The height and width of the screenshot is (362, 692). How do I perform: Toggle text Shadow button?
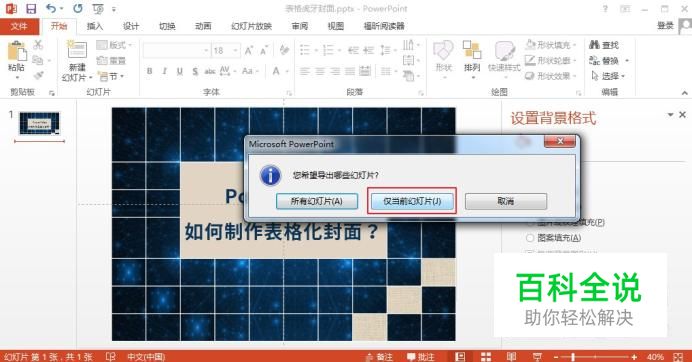195,71
